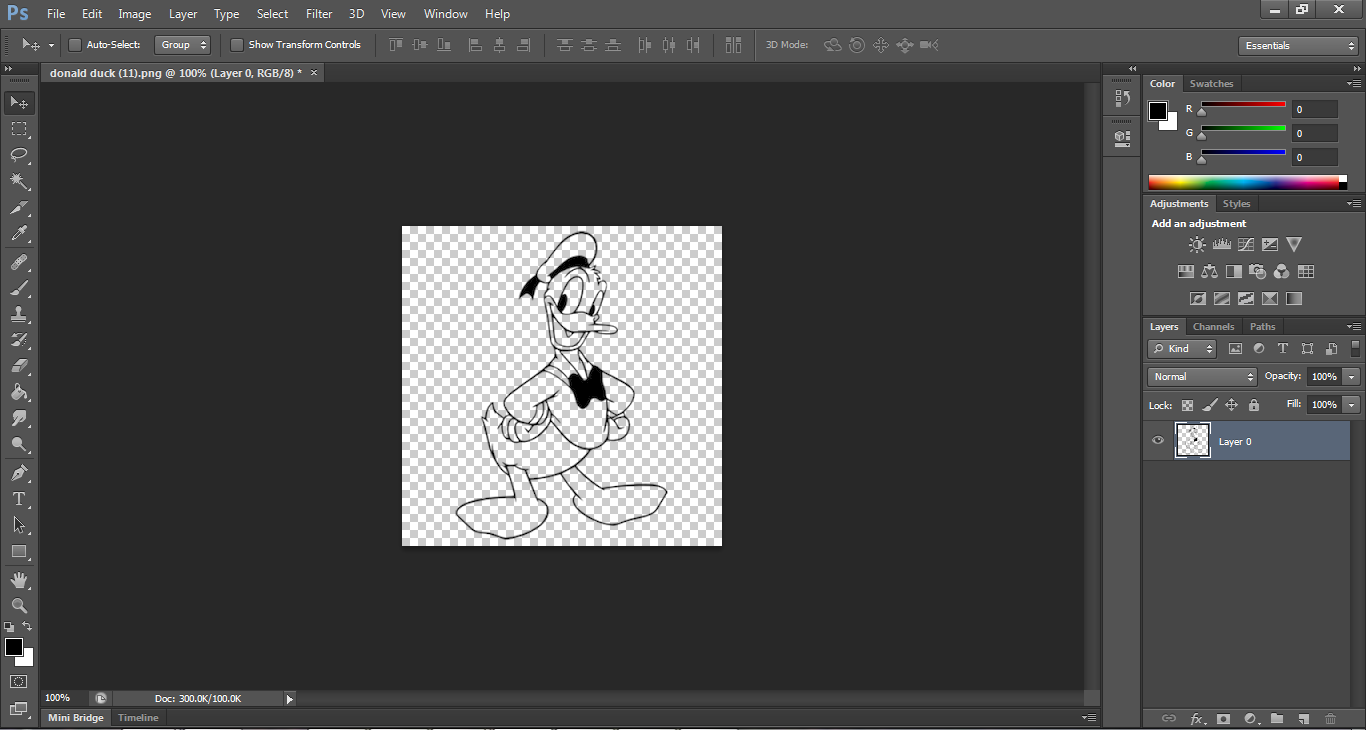Switch to the Timeline tab
The width and height of the screenshot is (1366, 730).
(138, 718)
